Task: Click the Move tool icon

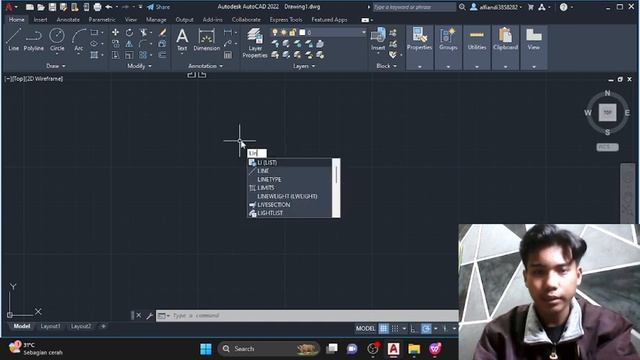Action: [116, 32]
